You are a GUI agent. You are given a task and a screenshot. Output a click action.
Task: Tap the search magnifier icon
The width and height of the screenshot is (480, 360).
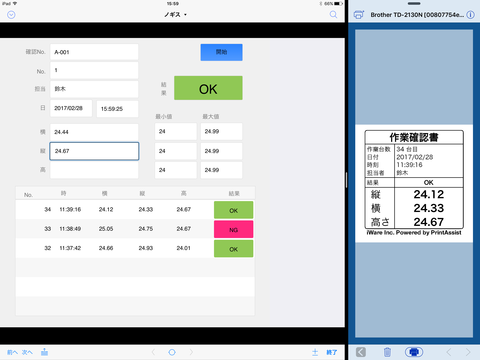[333, 14]
